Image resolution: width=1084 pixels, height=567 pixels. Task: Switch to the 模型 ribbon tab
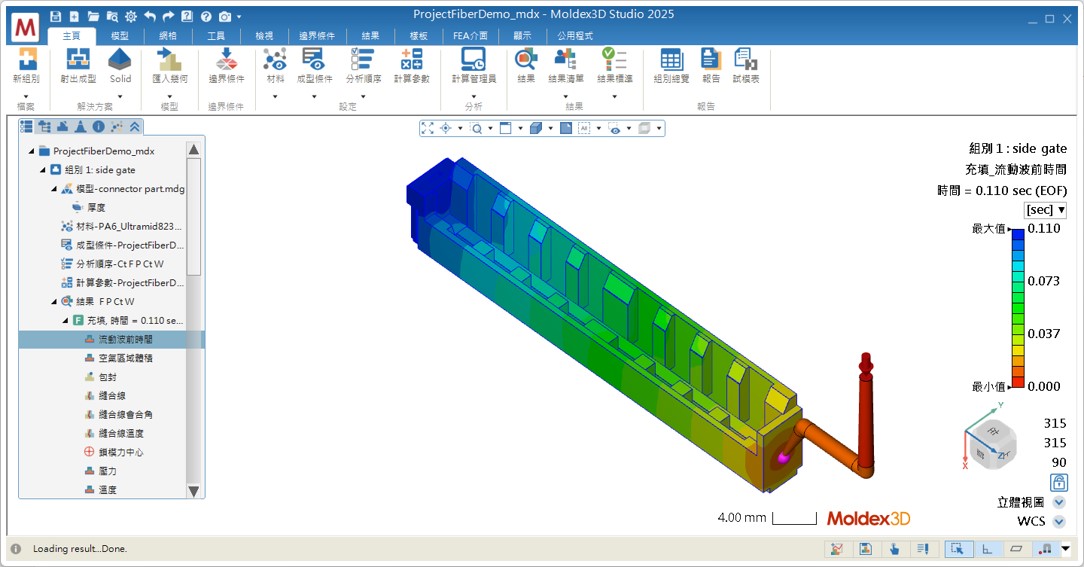[120, 35]
